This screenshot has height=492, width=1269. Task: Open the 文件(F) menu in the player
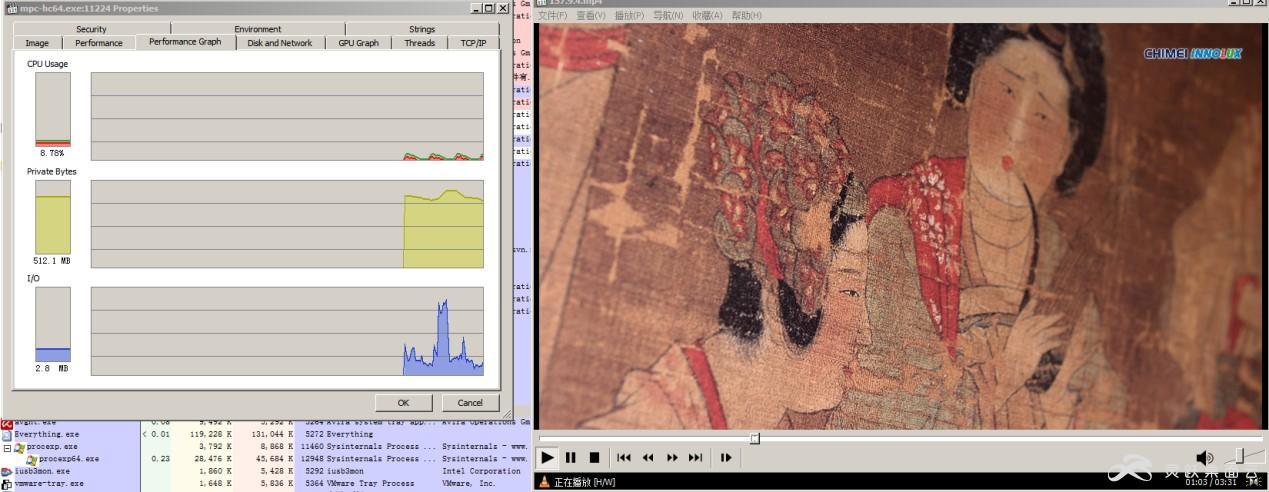tap(552, 16)
